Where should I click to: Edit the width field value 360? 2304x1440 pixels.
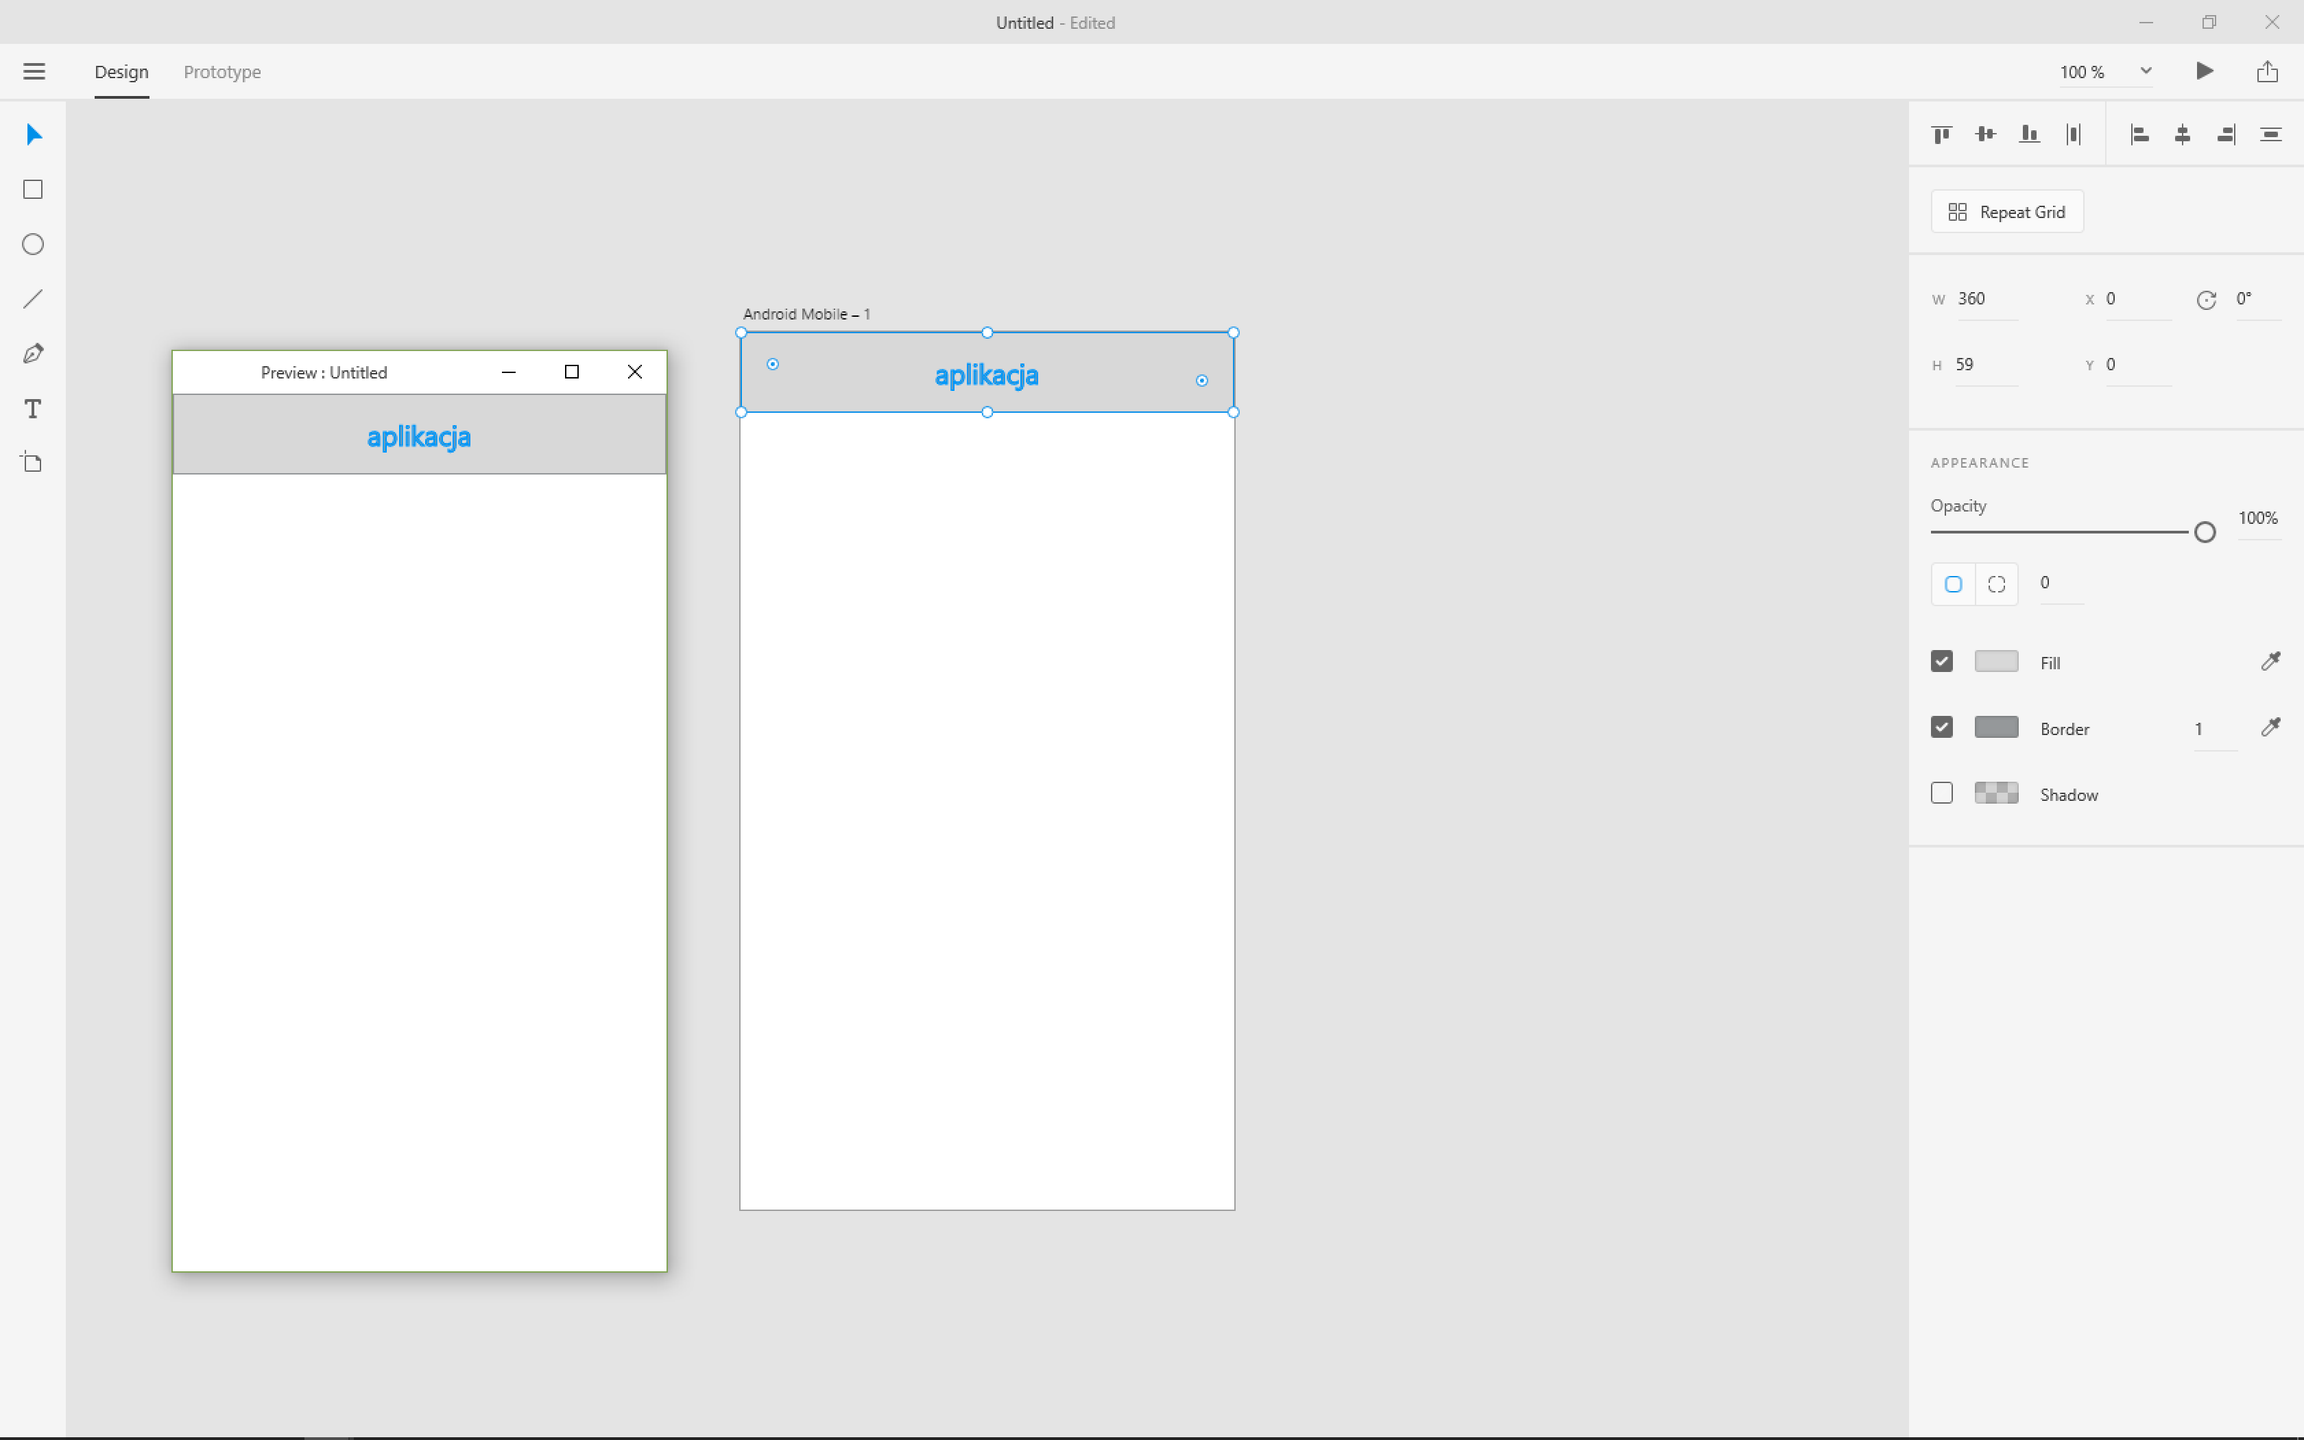[x=1986, y=299]
